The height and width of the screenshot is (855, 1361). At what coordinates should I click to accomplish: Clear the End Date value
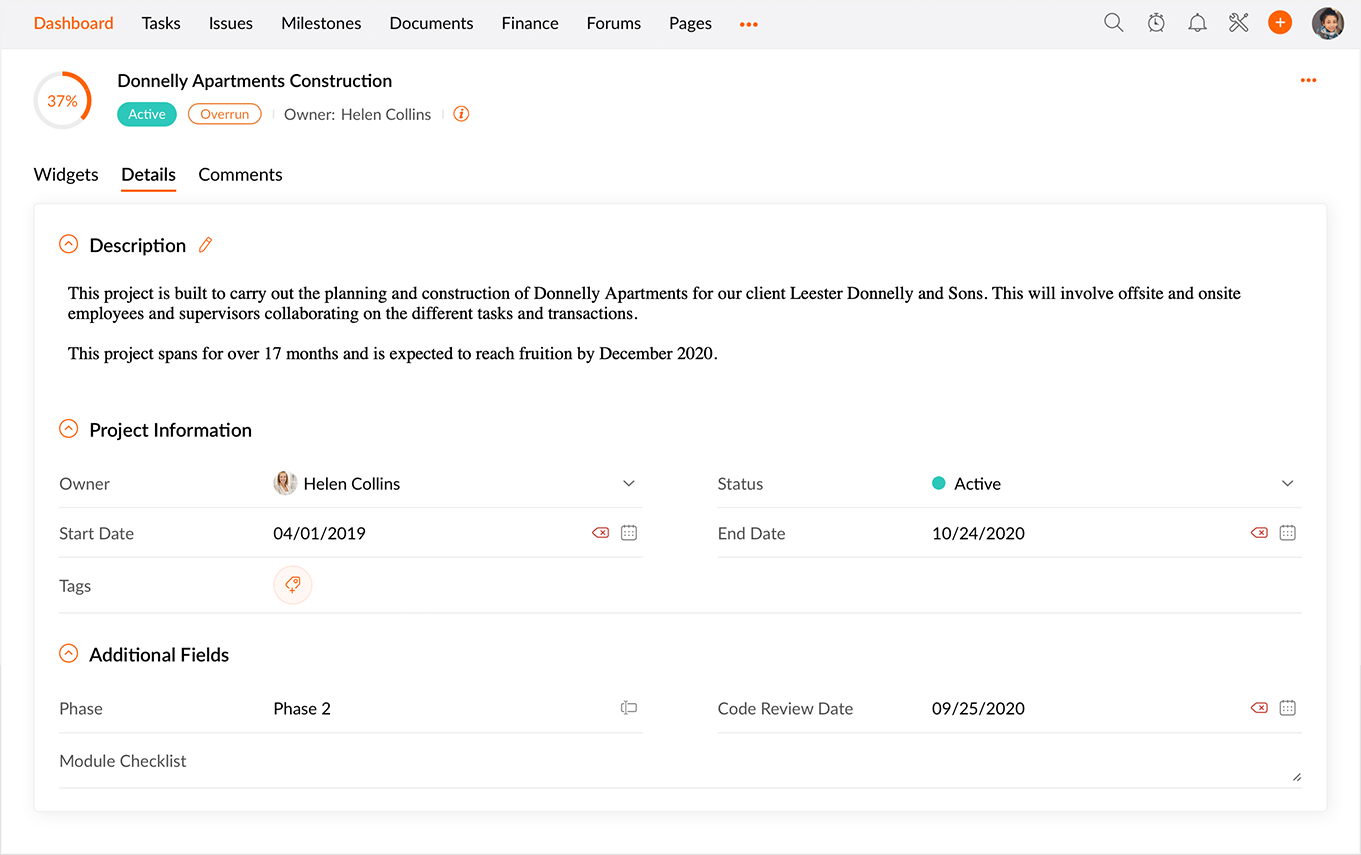pos(1259,533)
